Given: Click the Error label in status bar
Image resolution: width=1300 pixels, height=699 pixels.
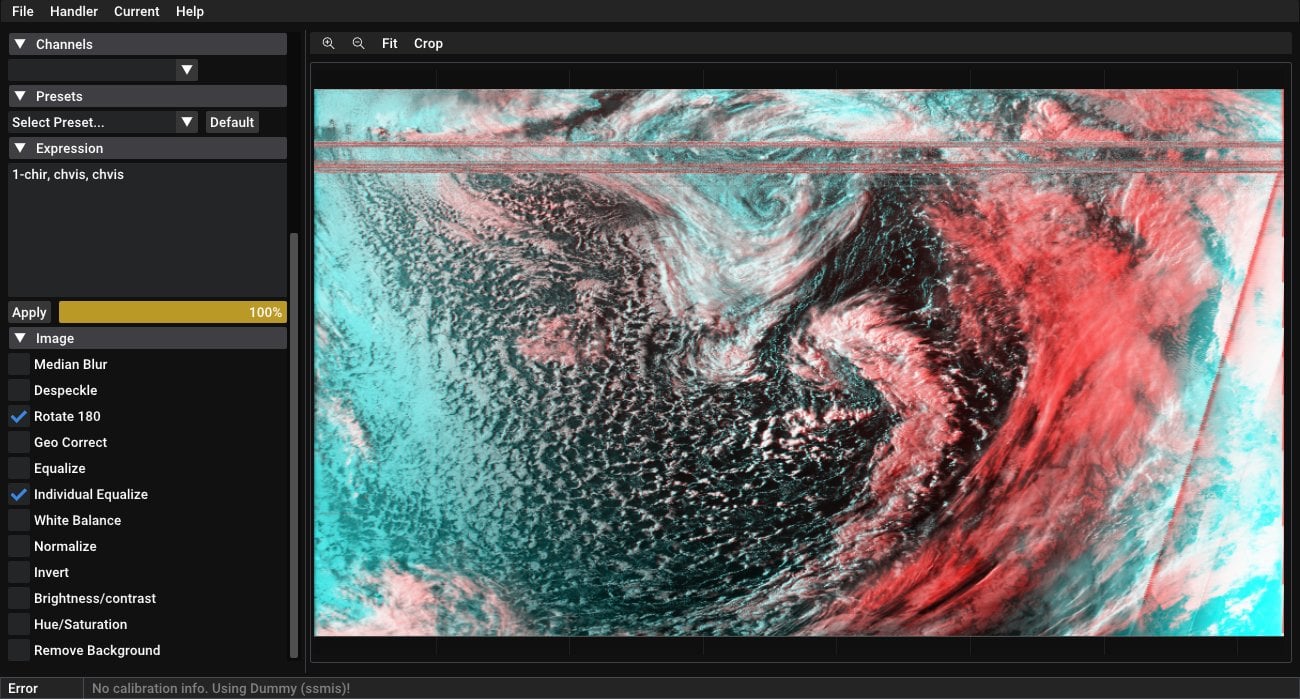Looking at the screenshot, I should click(23, 688).
